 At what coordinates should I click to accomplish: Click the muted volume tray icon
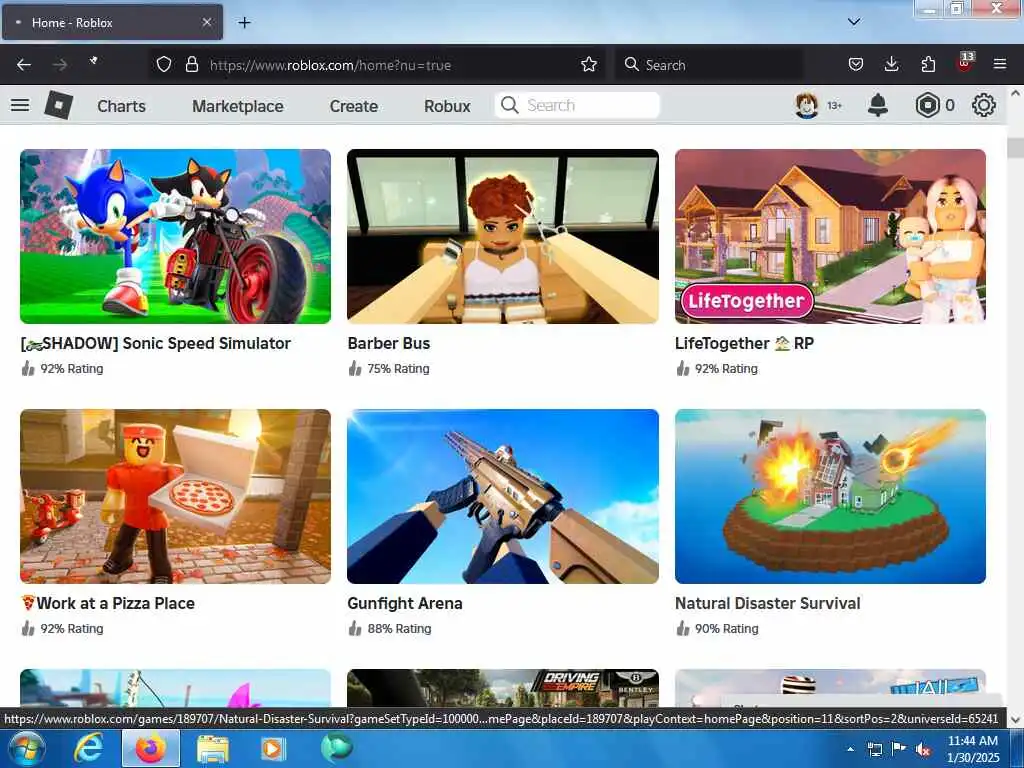923,750
